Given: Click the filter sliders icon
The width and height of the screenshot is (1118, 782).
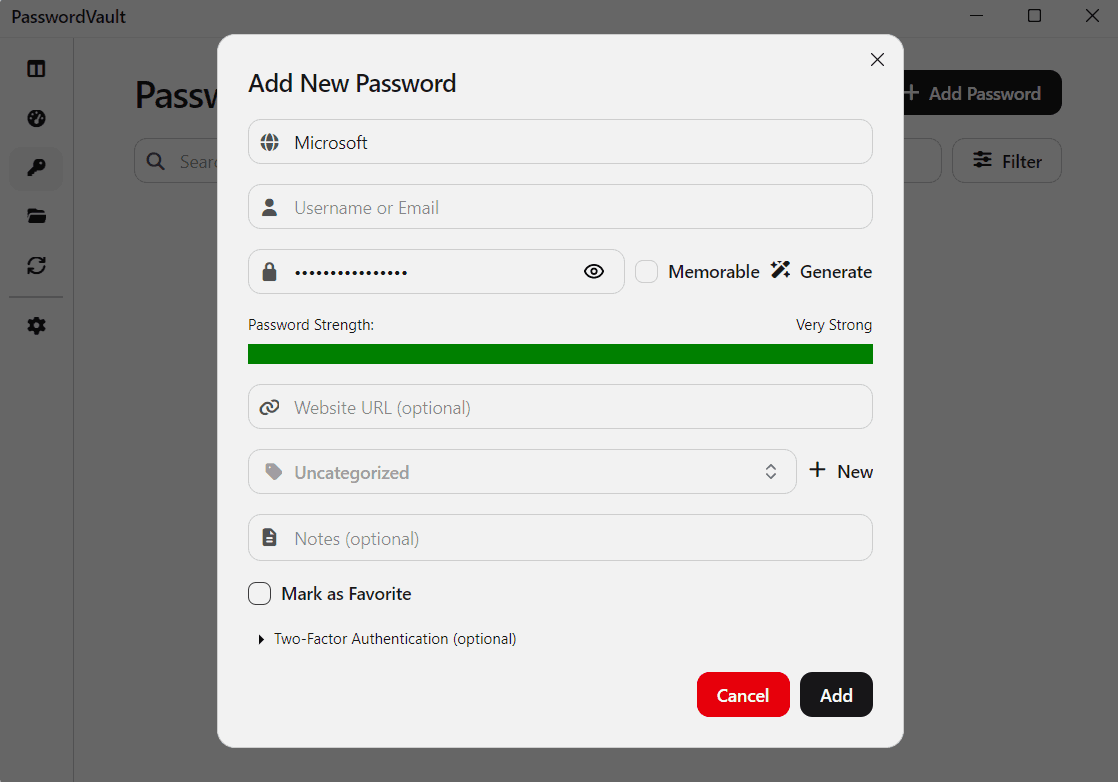Looking at the screenshot, I should [983, 160].
